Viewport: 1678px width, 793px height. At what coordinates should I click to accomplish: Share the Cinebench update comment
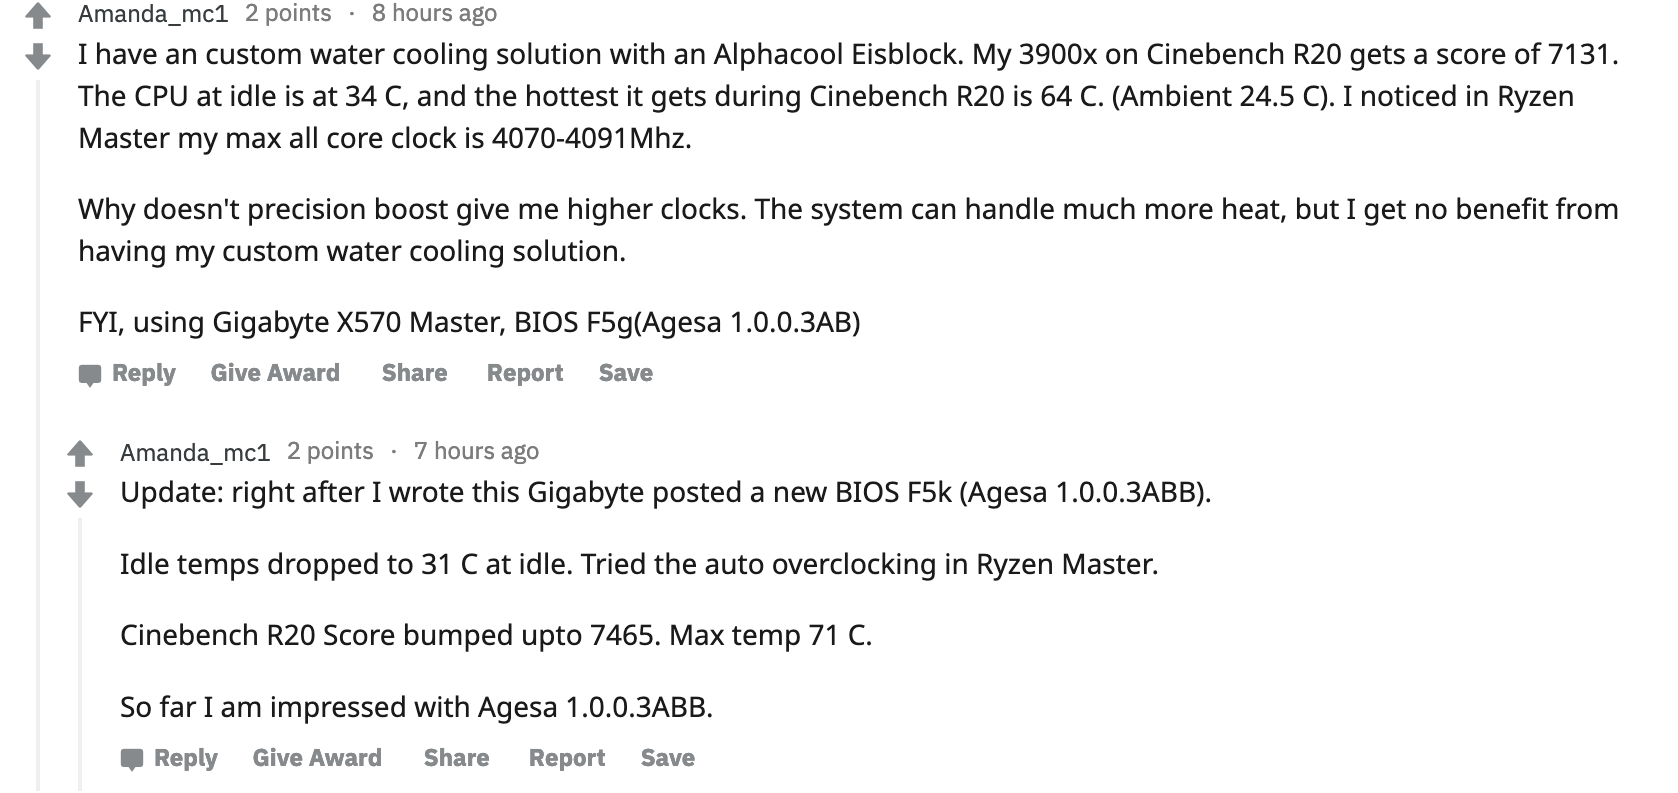456,759
